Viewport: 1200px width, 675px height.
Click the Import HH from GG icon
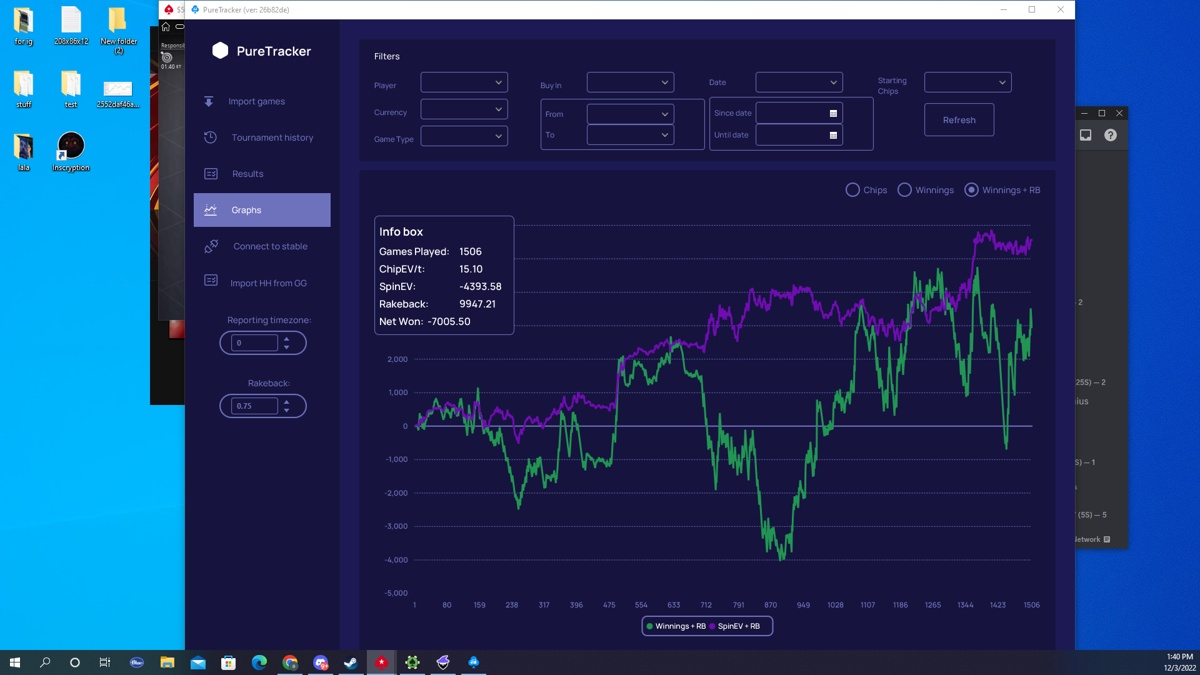coord(211,281)
